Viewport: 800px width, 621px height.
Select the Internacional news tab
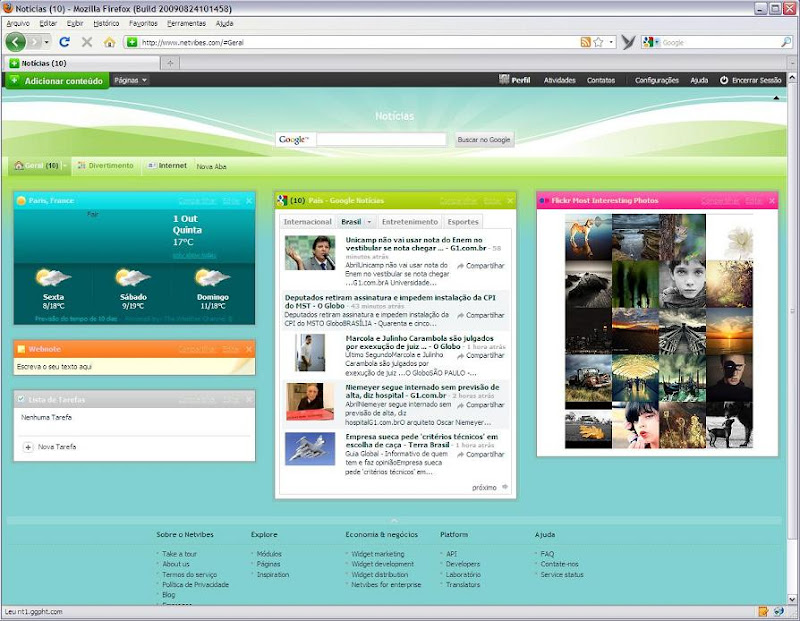[308, 222]
